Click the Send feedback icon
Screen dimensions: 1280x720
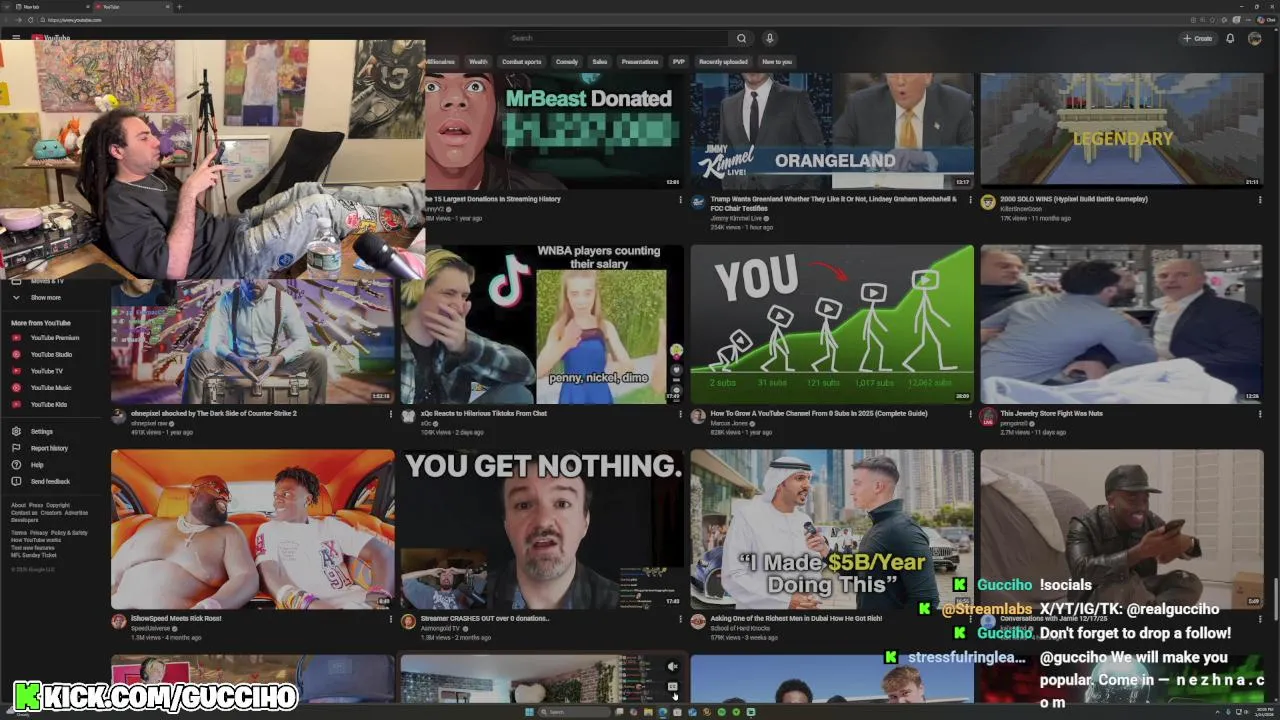coord(16,481)
